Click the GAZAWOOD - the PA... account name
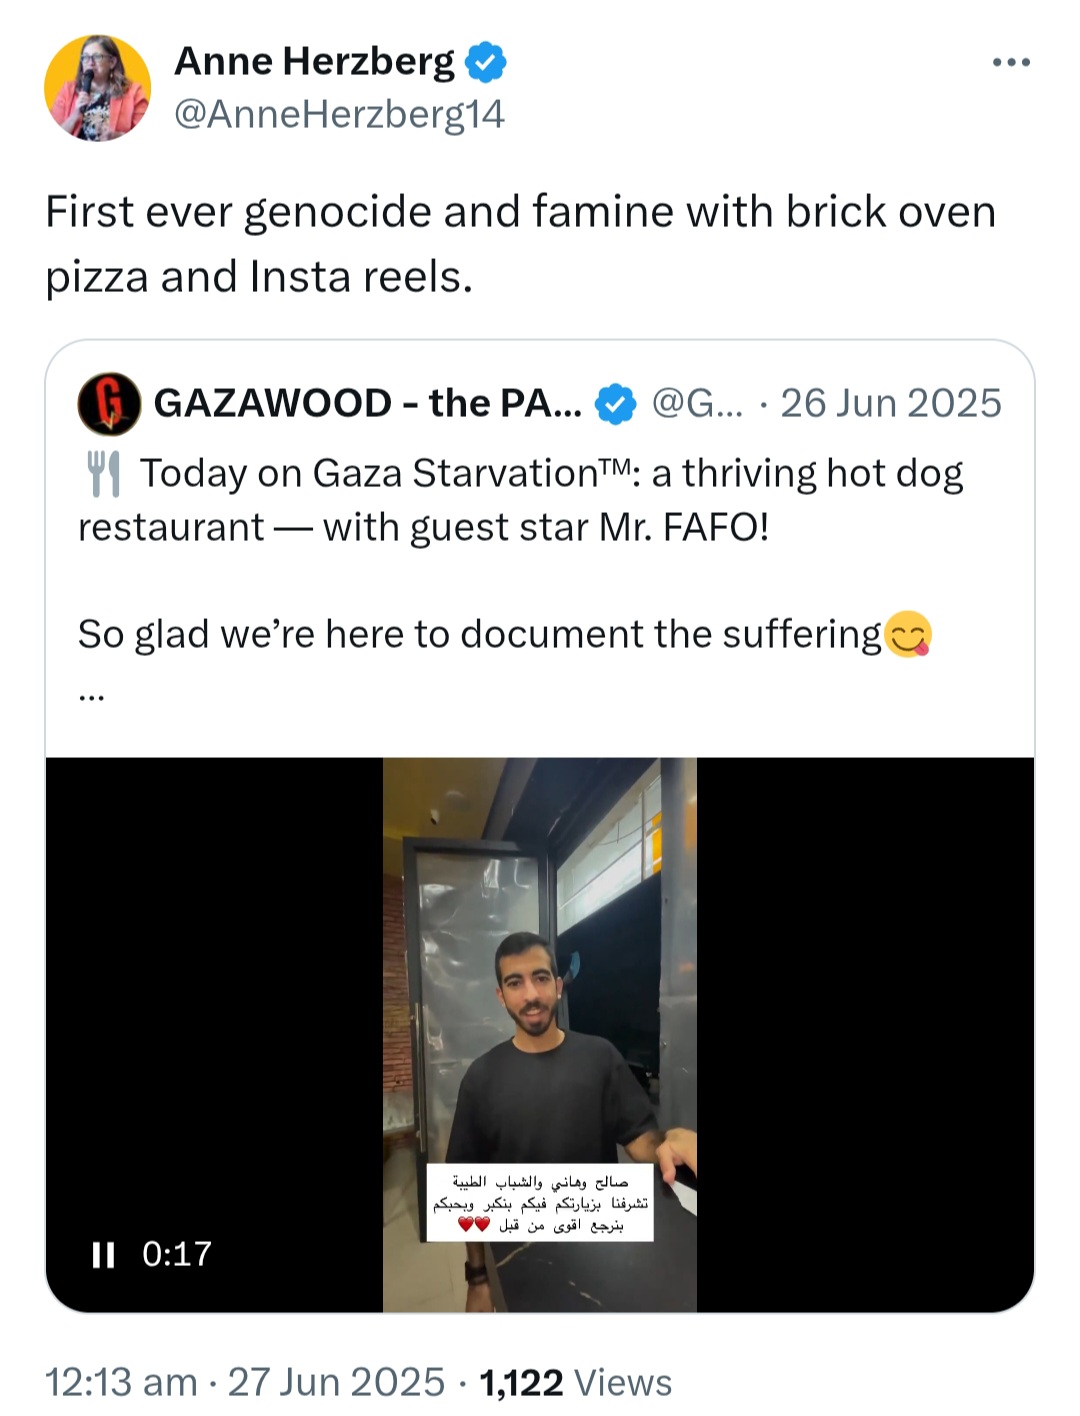1080x1416 pixels. pyautogui.click(x=367, y=403)
